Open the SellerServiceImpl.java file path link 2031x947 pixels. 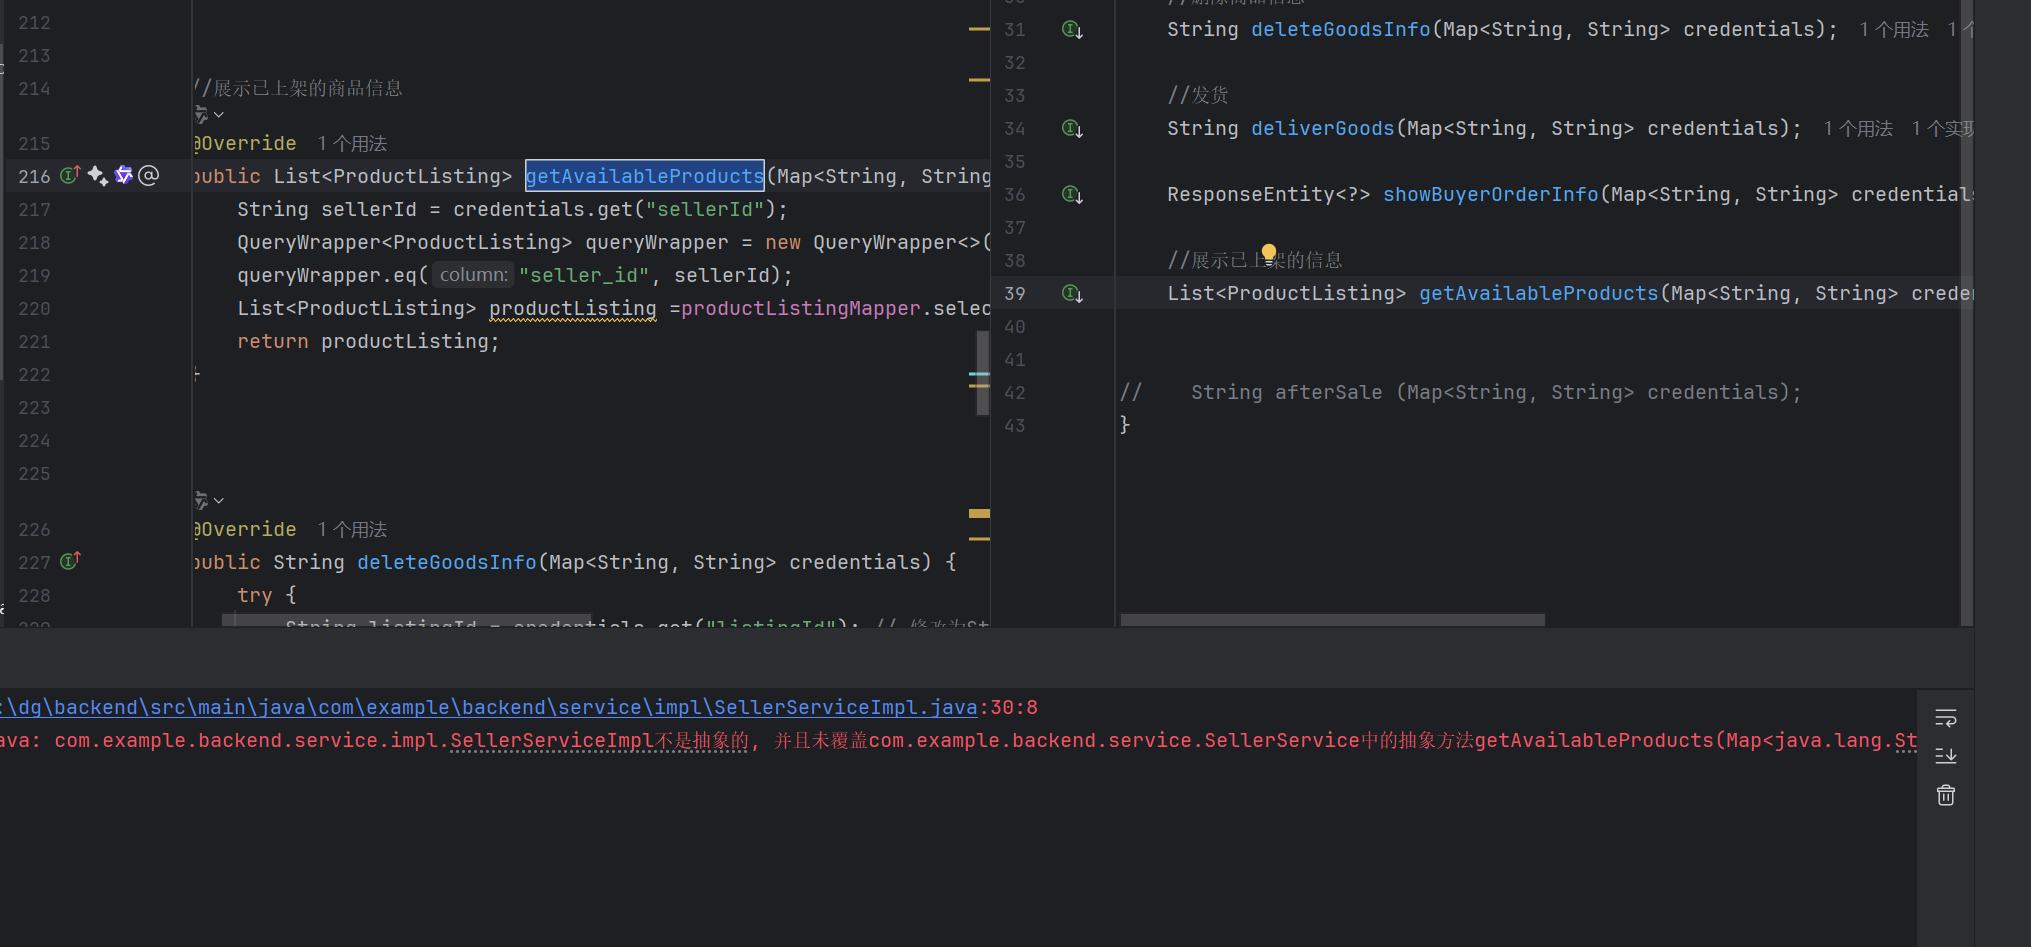pyautogui.click(x=489, y=708)
